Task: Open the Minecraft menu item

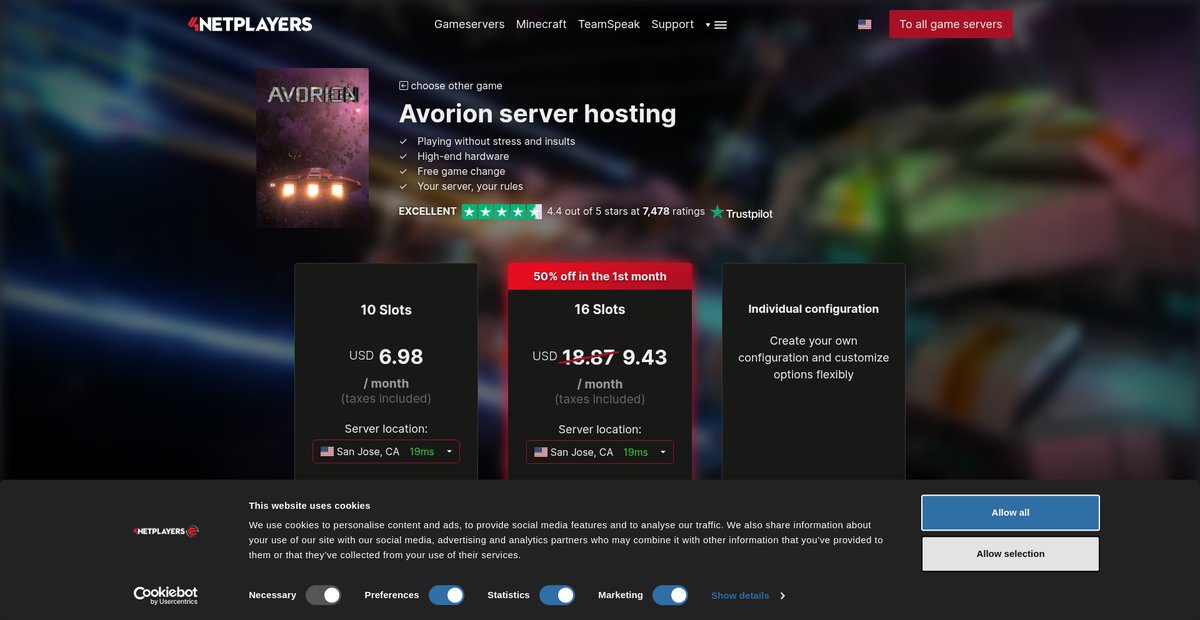Action: (x=541, y=24)
